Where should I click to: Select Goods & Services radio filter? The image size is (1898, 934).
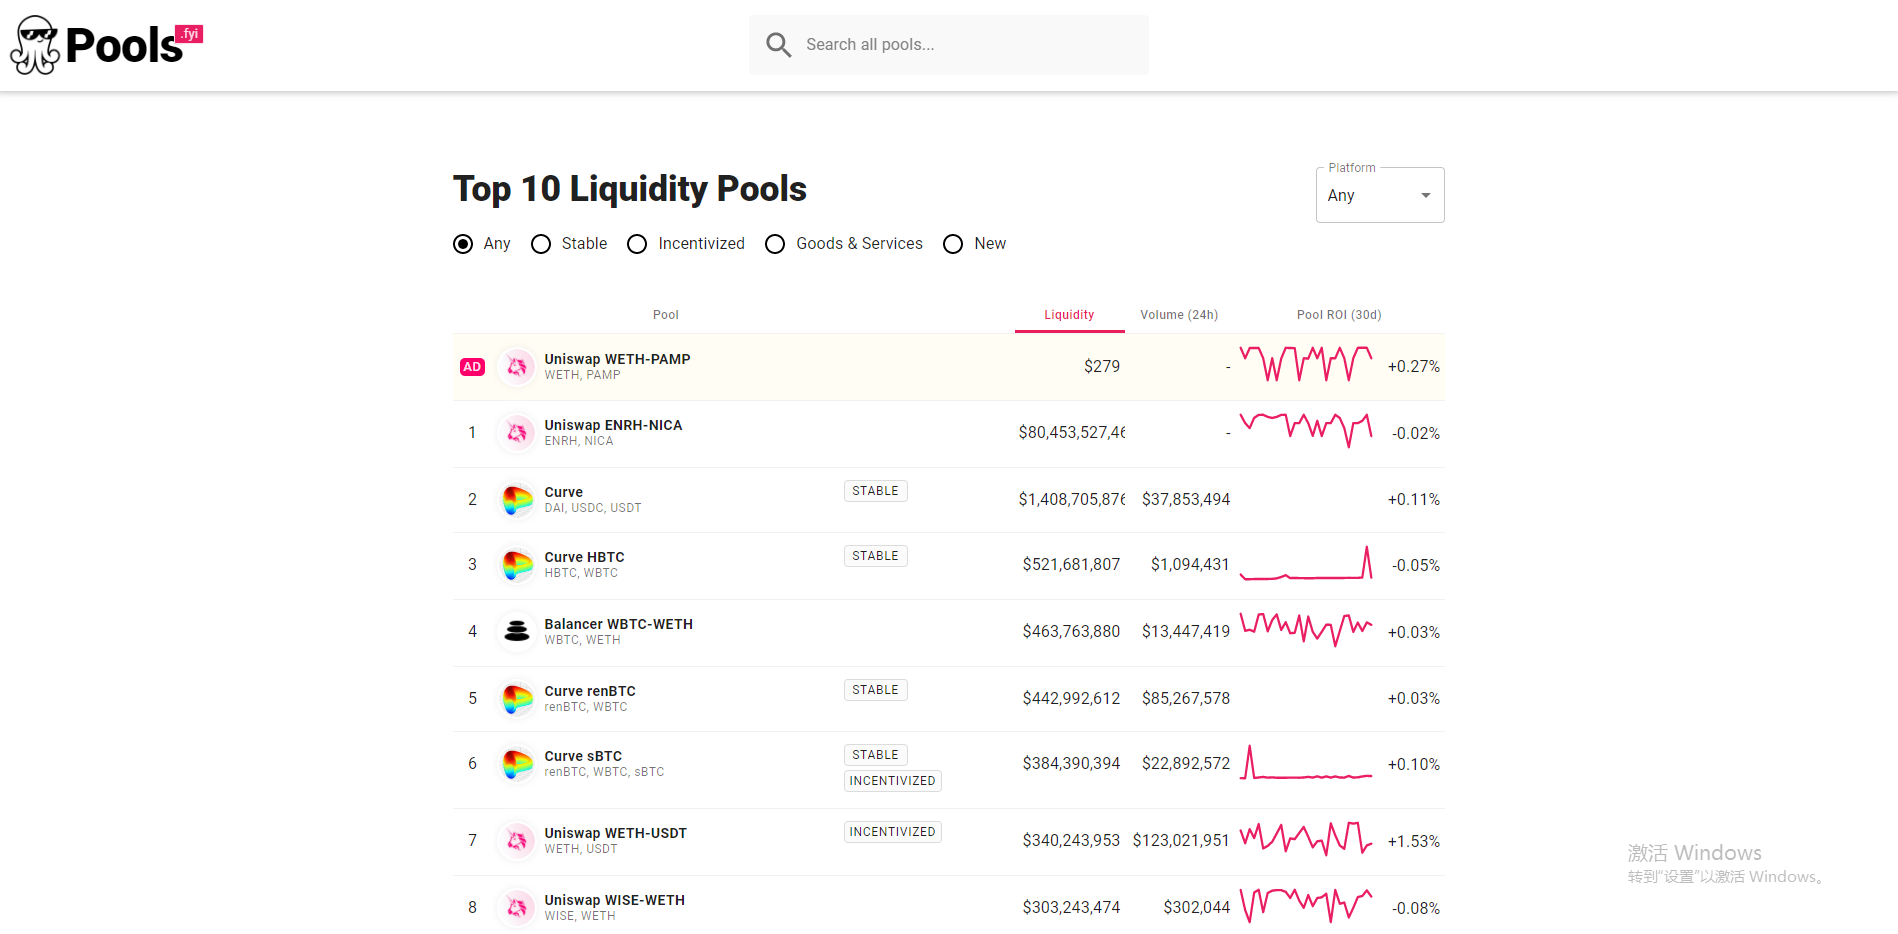tap(775, 244)
